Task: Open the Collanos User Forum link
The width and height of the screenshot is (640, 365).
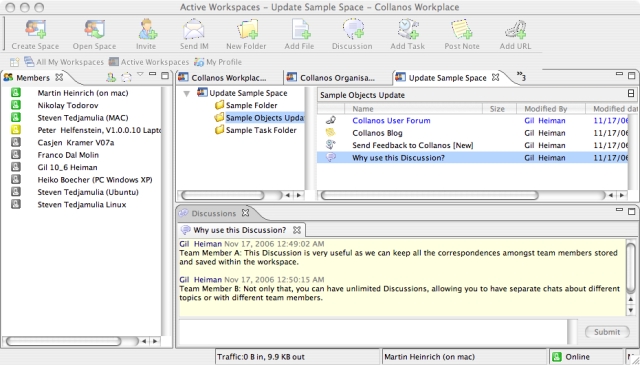Action: (391, 120)
